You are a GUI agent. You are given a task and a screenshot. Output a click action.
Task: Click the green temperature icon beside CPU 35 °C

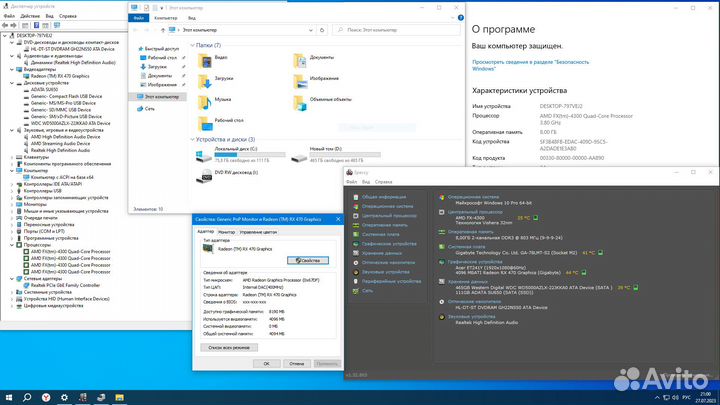coord(535,218)
